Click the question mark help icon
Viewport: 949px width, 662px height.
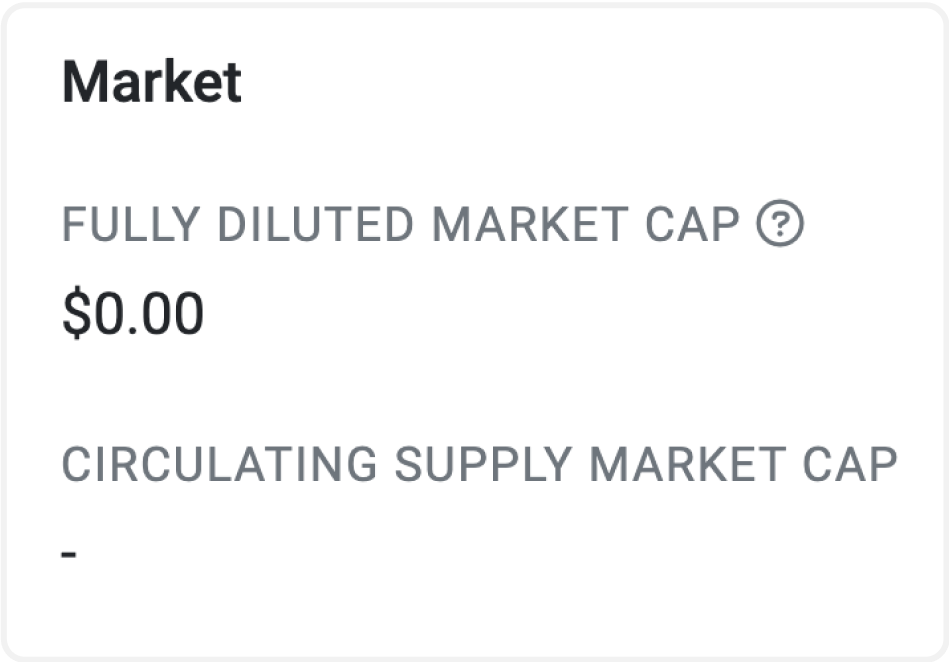click(x=780, y=223)
